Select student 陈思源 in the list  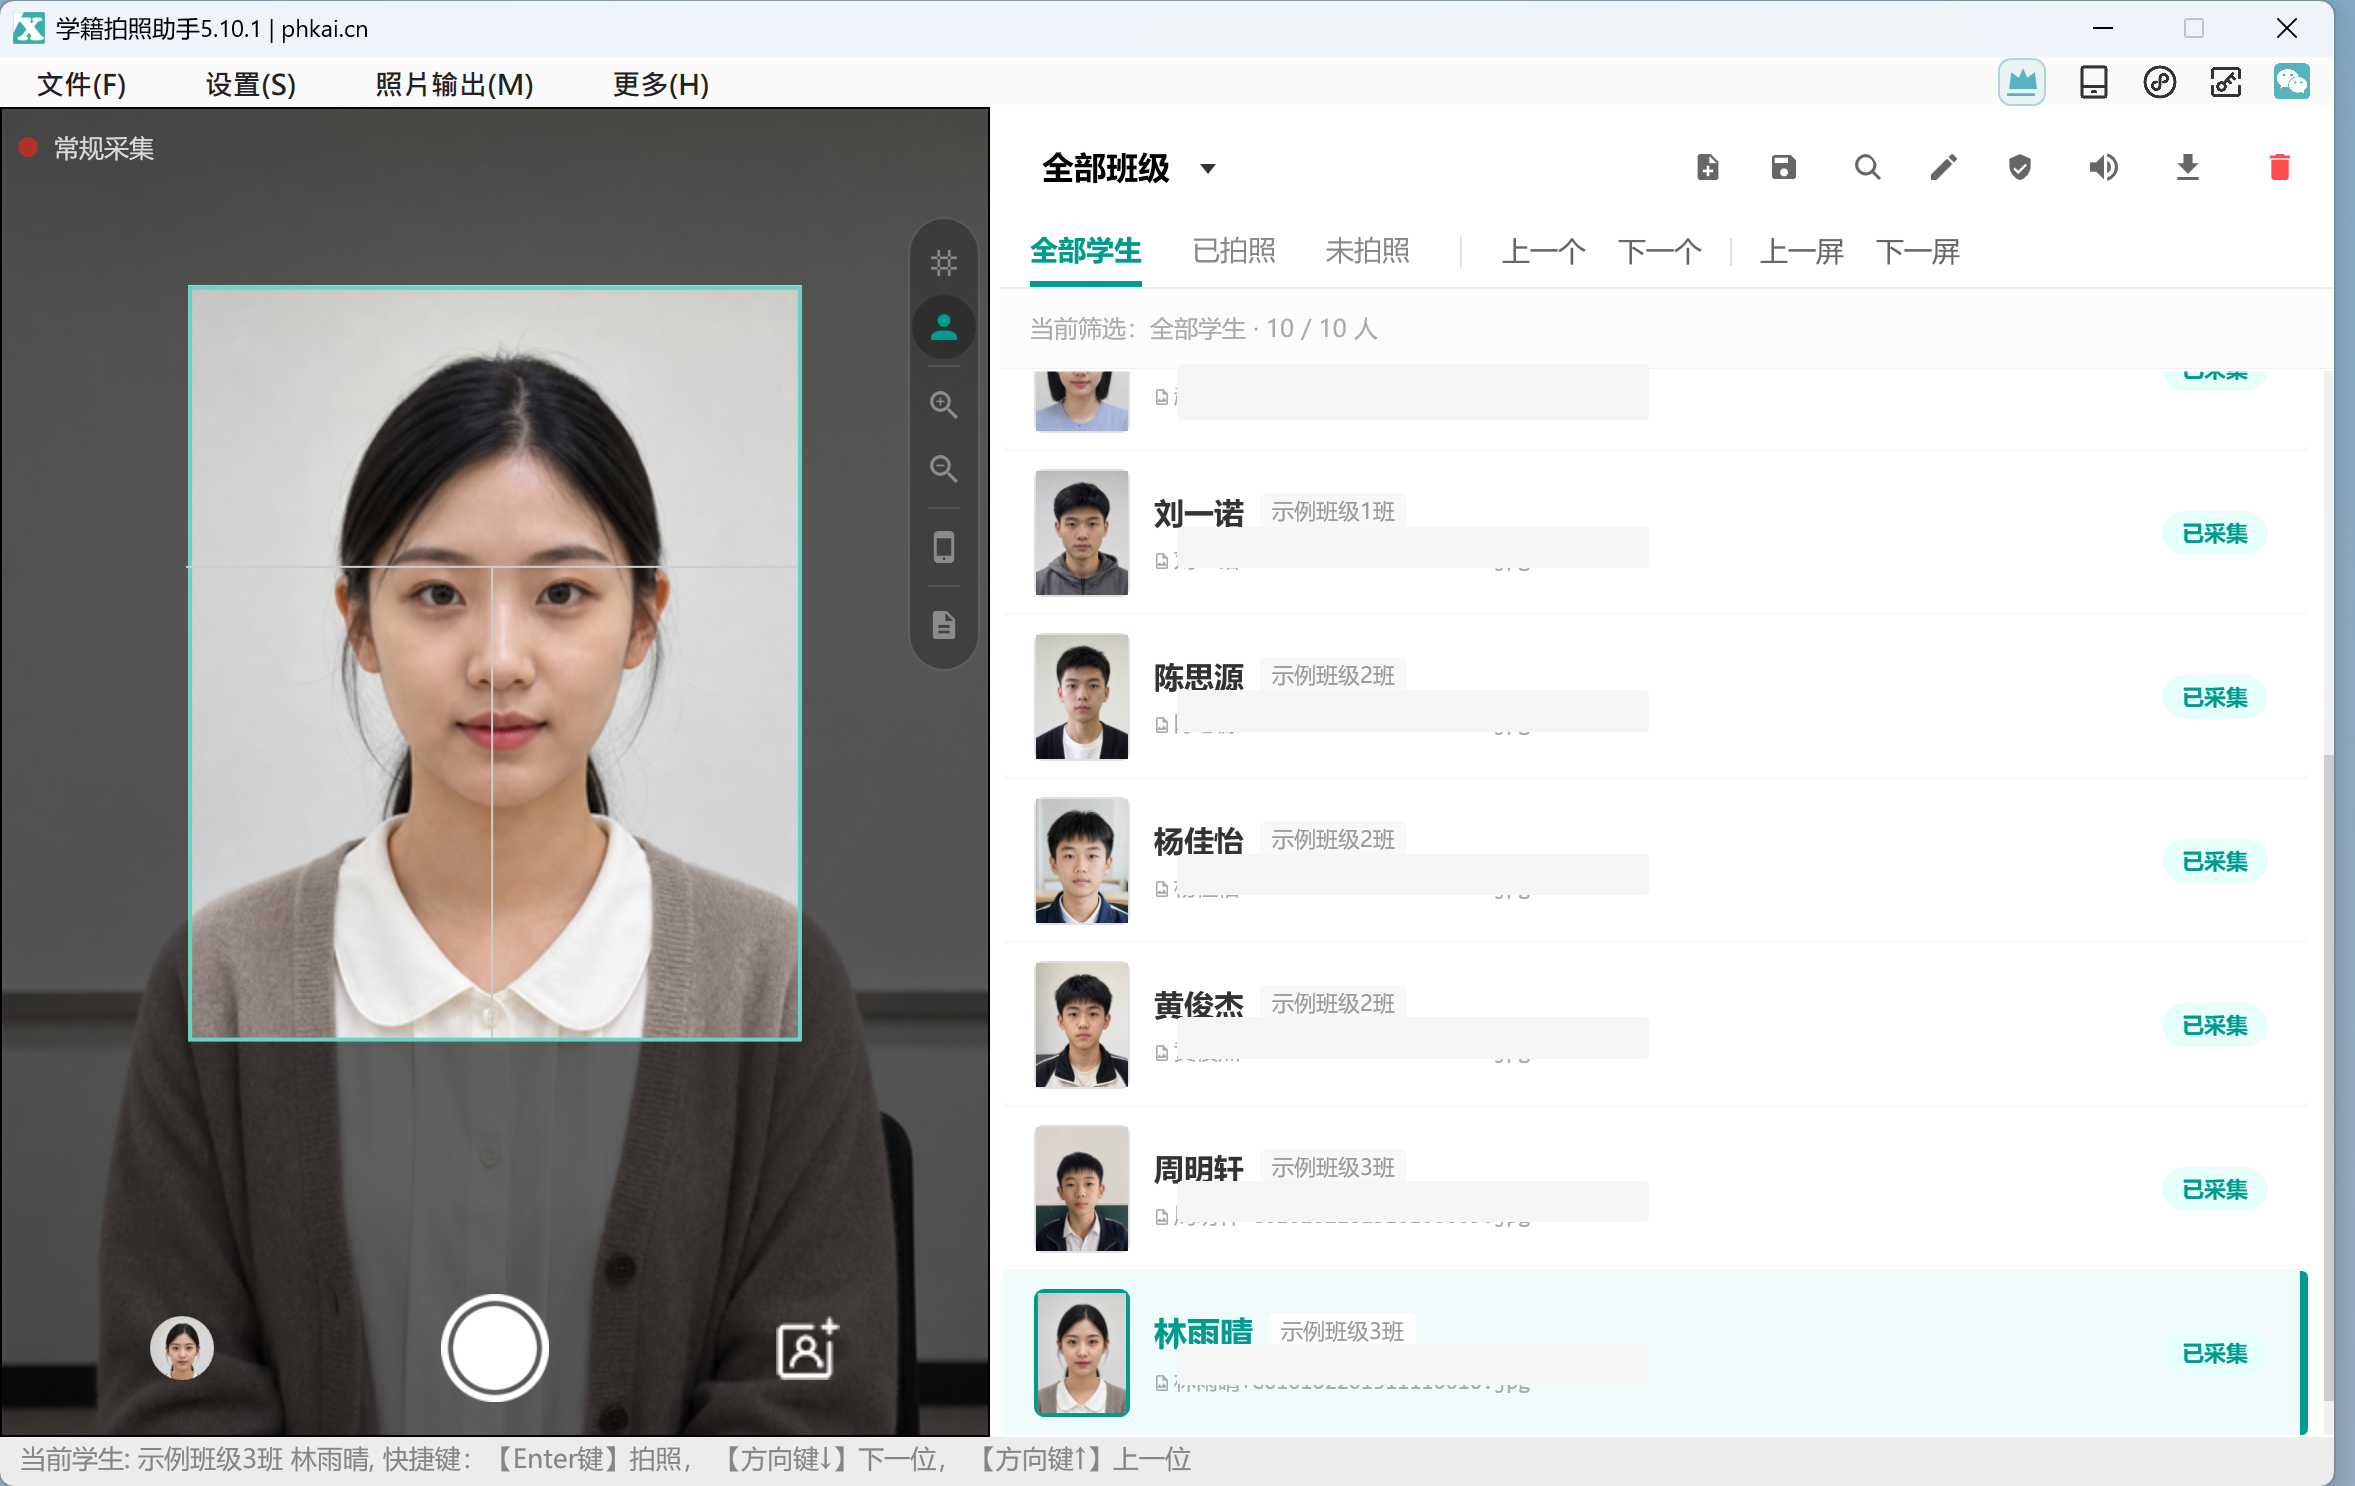[1654, 697]
